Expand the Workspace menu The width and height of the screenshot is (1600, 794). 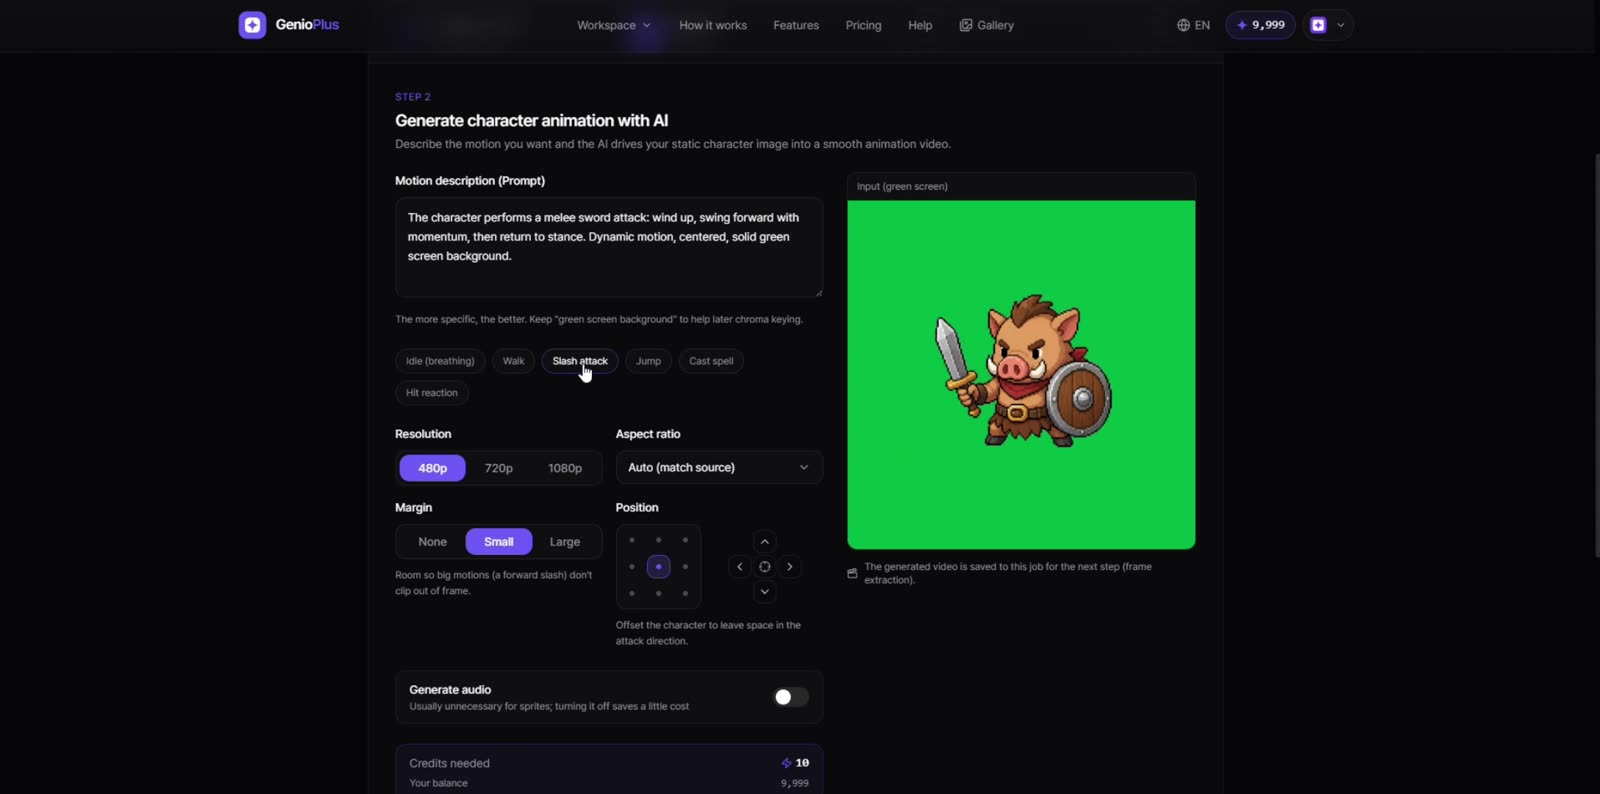click(x=614, y=25)
